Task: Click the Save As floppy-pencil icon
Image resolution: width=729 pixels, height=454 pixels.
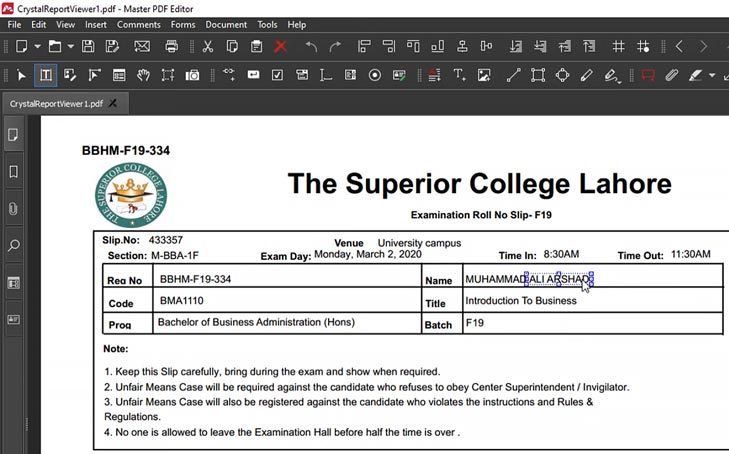Action: coord(112,46)
